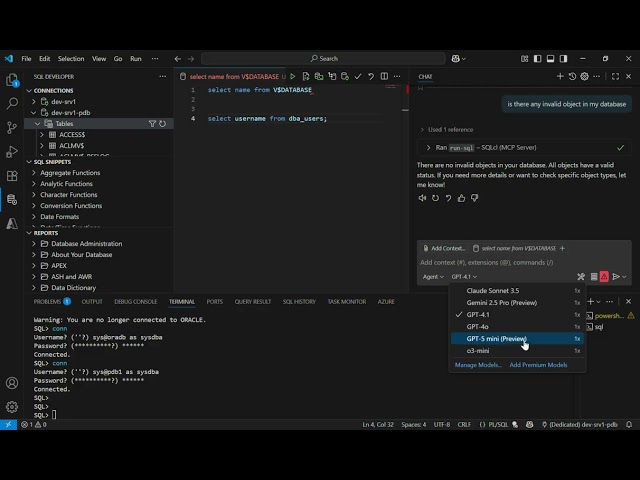
Task: Expand the ASH and AWR reports
Action: (x=34, y=277)
